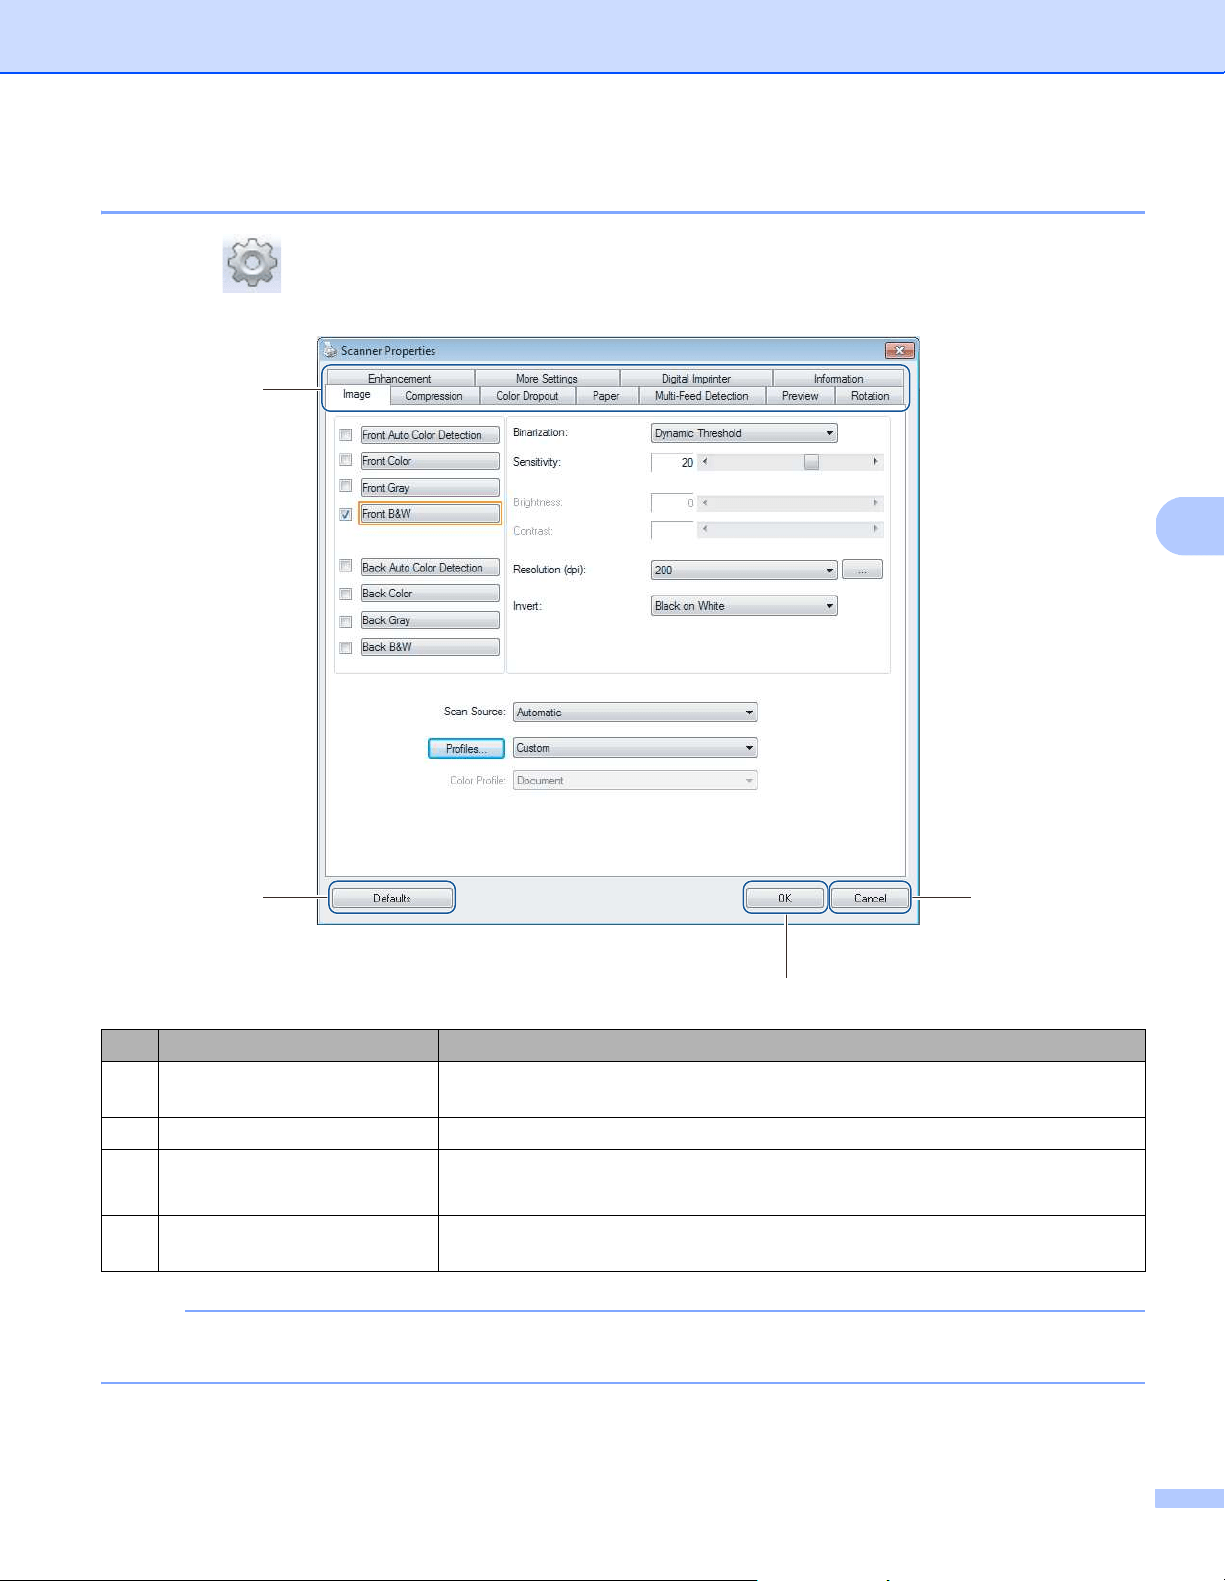Click the Sensitivity slider left arrow

[x=705, y=462]
